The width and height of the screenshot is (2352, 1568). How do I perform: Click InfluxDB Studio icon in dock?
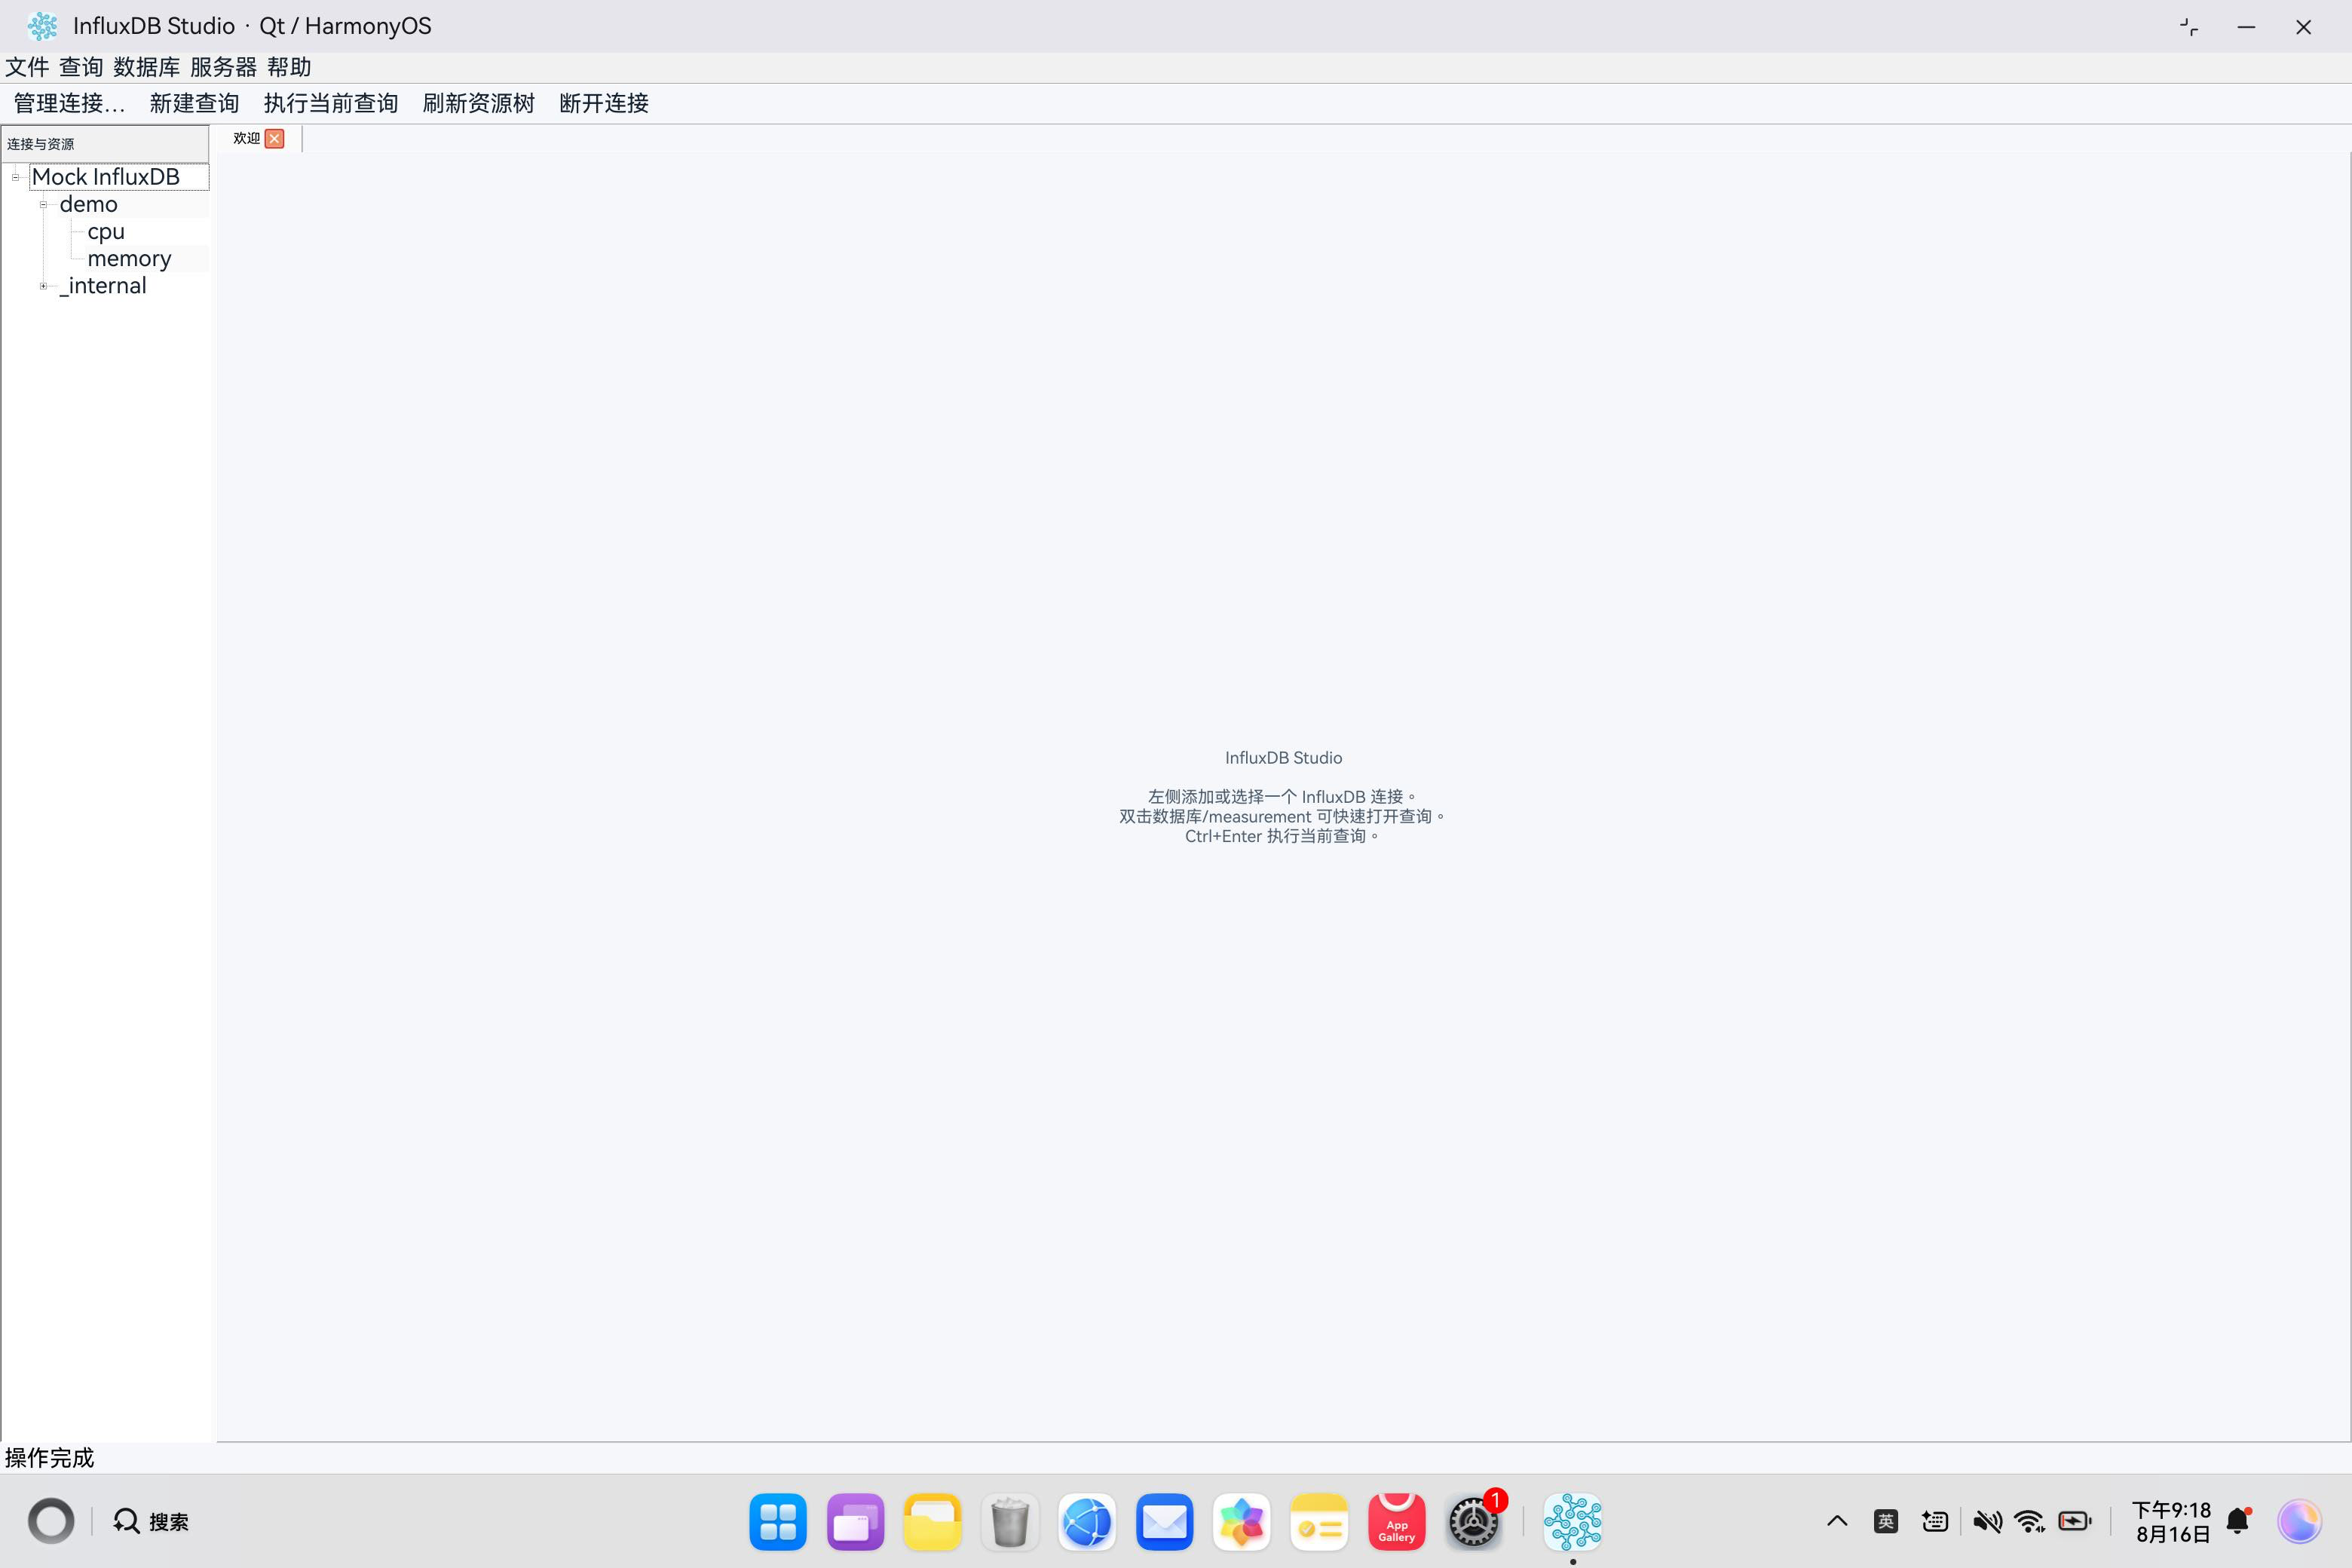pyautogui.click(x=1573, y=1522)
